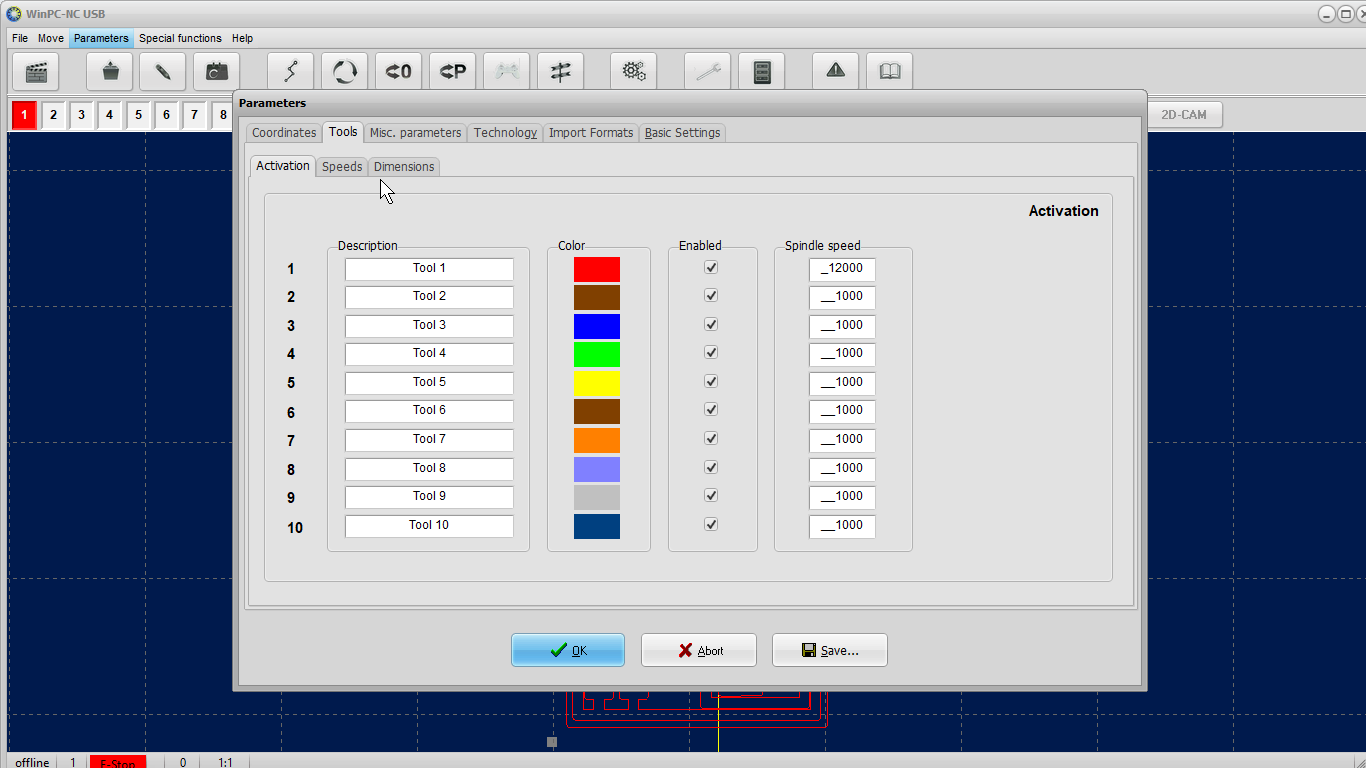Edit the Tool 6 description field
1366x768 pixels.
tap(429, 411)
